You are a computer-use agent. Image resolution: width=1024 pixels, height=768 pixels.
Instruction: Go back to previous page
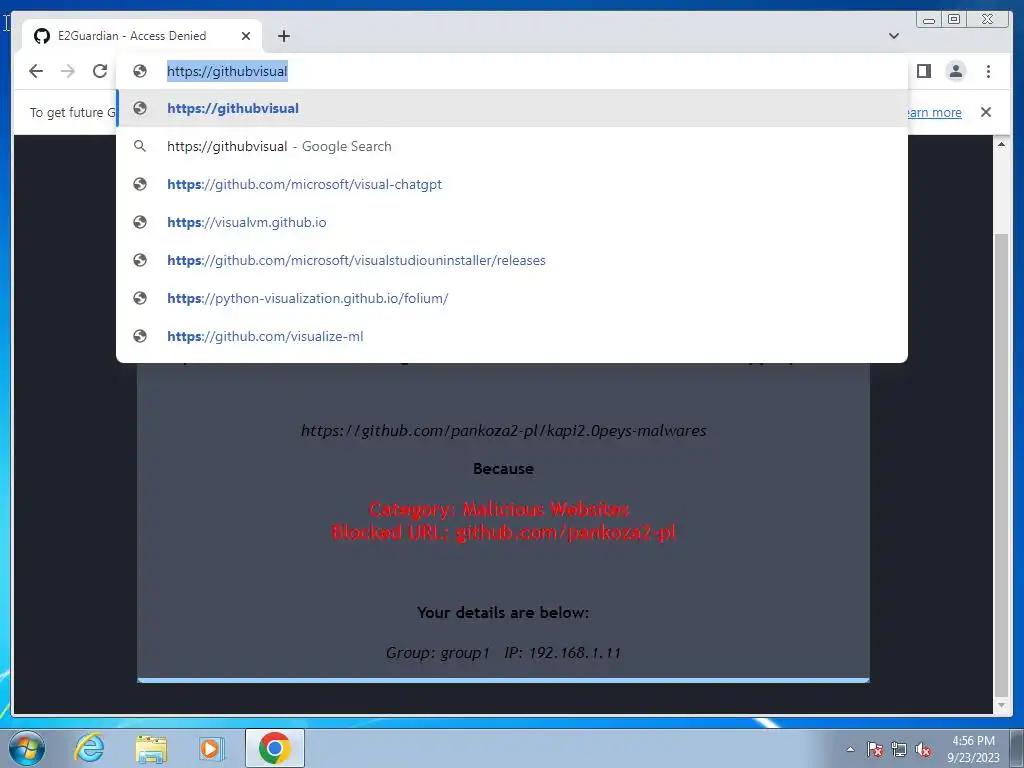click(x=36, y=71)
